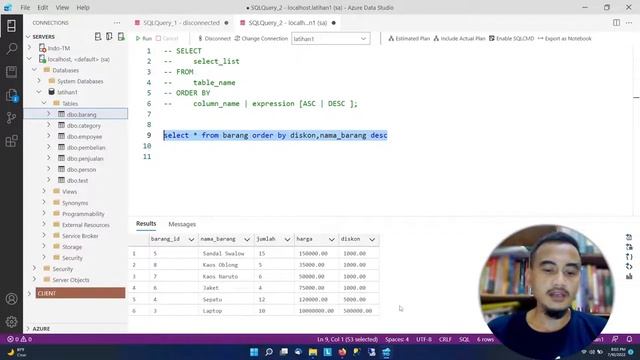Open the Search view in activity bar
Viewport: 640px width, 360px height.
(x=11, y=49)
